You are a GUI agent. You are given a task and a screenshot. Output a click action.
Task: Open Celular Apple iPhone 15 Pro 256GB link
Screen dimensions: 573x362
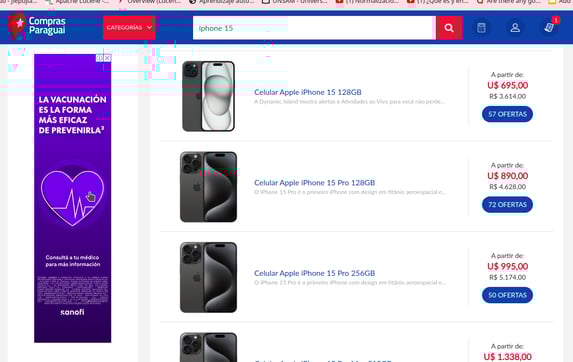(315, 273)
